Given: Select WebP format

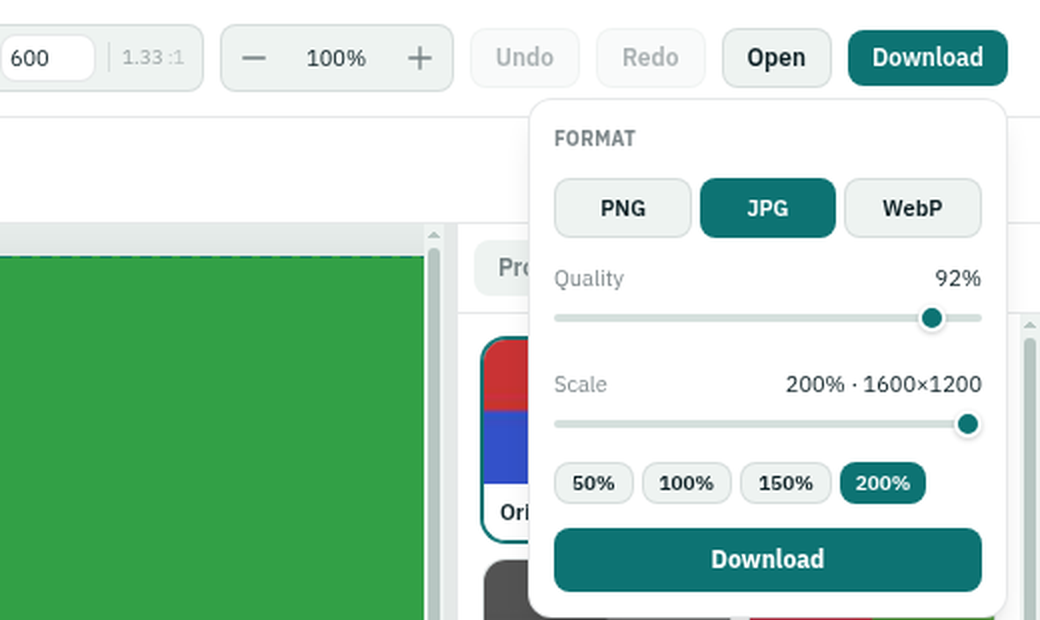Looking at the screenshot, I should pyautogui.click(x=913, y=208).
